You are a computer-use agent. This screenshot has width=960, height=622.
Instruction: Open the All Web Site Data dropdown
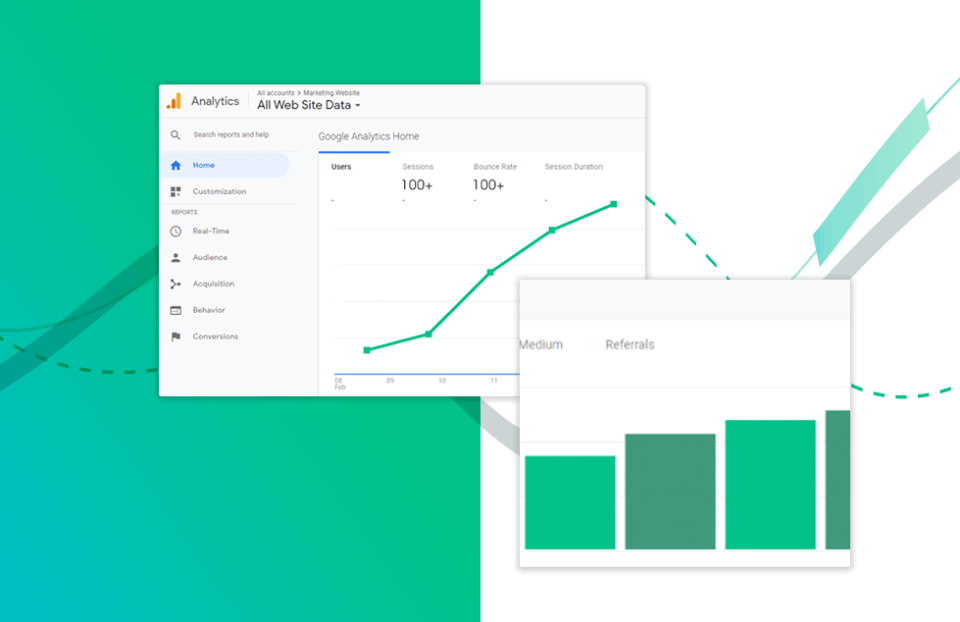tap(309, 105)
